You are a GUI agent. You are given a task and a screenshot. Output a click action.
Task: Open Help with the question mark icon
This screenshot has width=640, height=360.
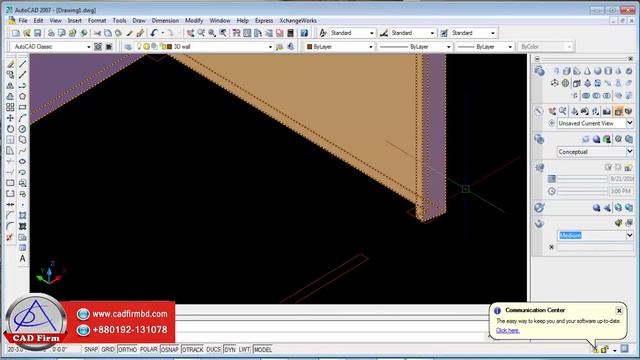[304, 33]
